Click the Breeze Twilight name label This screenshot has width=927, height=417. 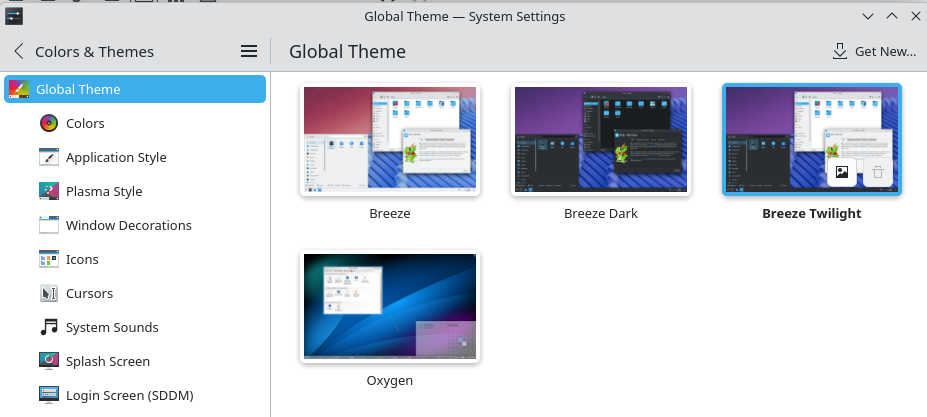pos(812,214)
